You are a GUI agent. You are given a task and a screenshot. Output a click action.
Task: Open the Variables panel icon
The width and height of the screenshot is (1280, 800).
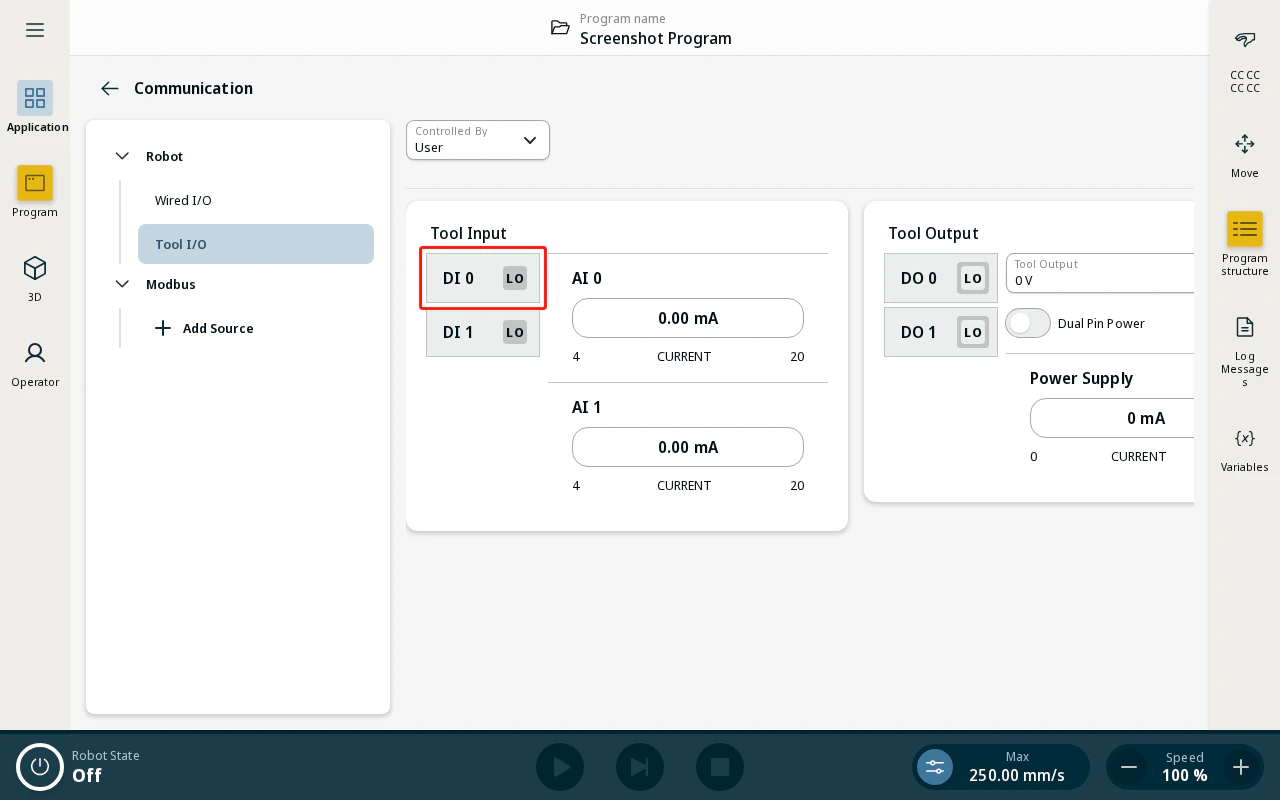pos(1245,438)
